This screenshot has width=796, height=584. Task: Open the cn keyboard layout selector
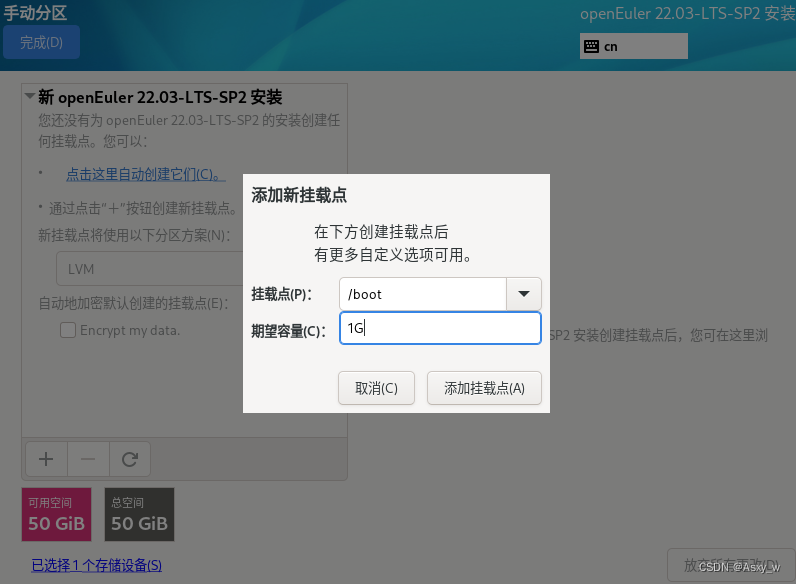(x=634, y=46)
